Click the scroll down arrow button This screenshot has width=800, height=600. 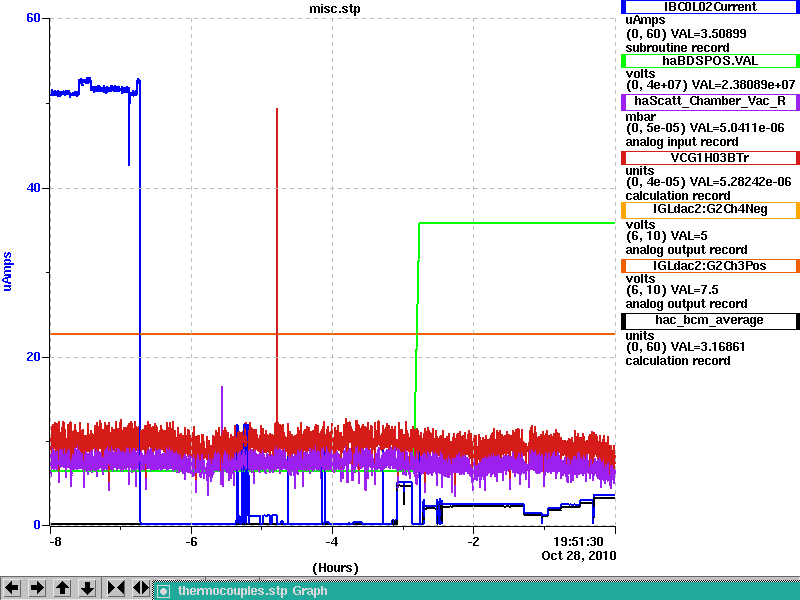88,588
